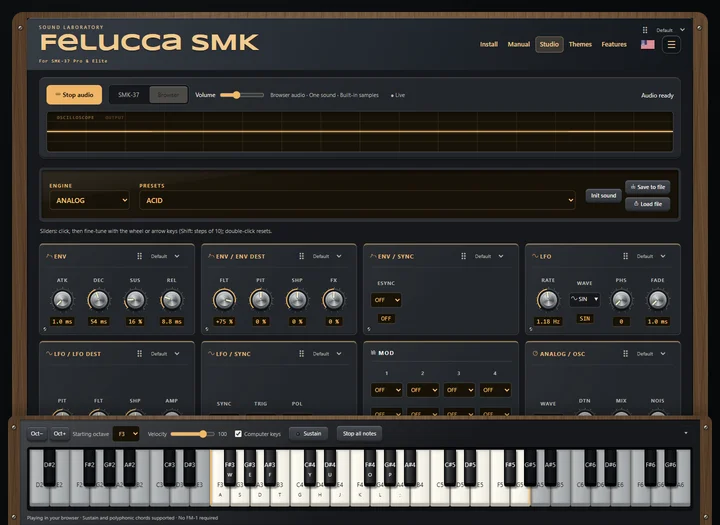Open the Features page

point(614,45)
